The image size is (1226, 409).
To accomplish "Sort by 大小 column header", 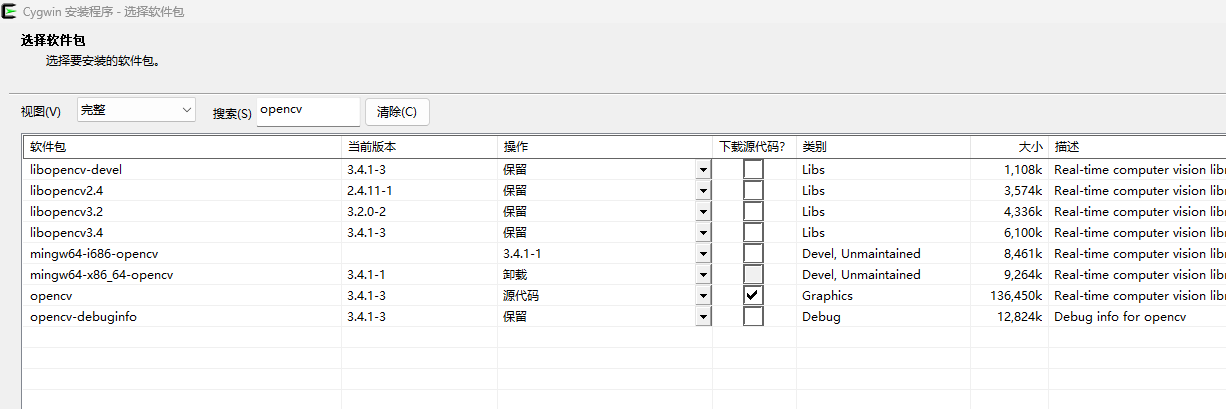I will tap(1009, 147).
